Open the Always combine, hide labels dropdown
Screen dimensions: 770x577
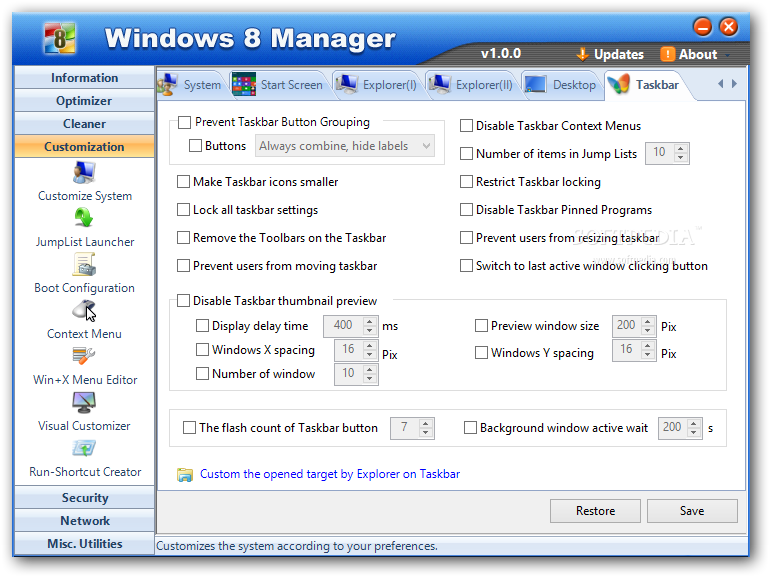pos(345,146)
